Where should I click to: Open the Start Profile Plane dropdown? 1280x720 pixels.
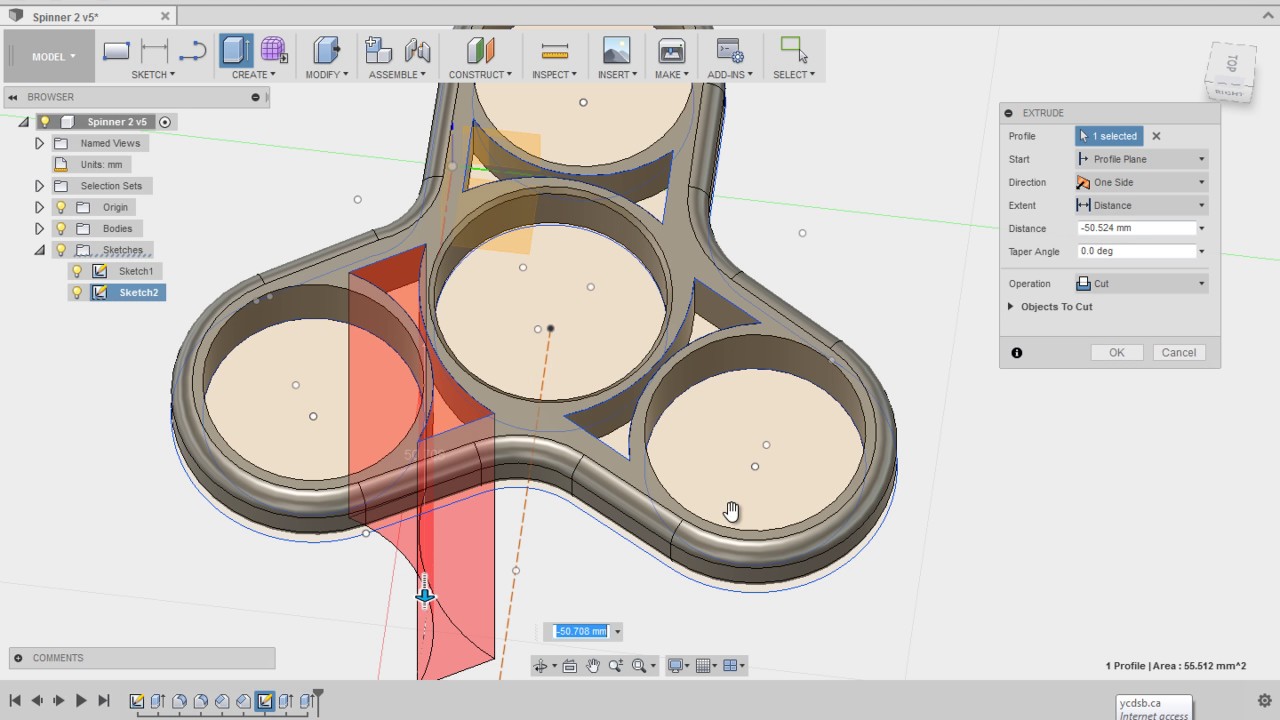tap(1142, 159)
